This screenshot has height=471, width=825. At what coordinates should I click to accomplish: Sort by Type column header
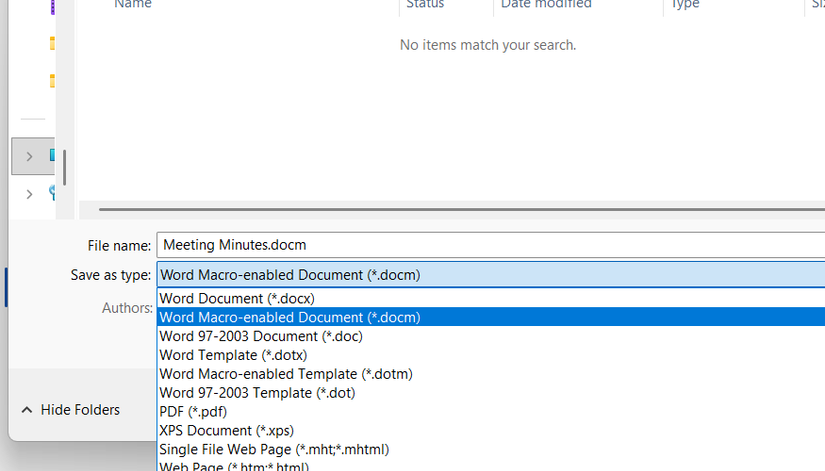coord(685,4)
